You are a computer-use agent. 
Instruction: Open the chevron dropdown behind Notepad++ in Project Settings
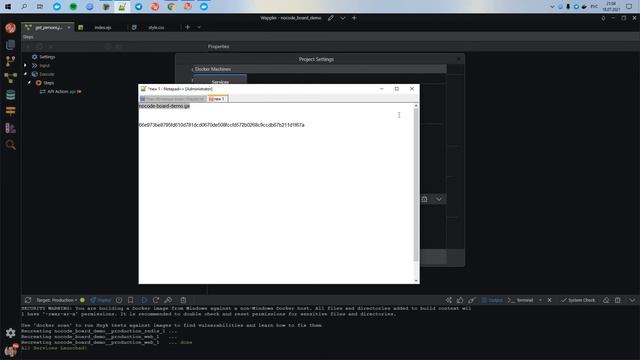[439, 199]
